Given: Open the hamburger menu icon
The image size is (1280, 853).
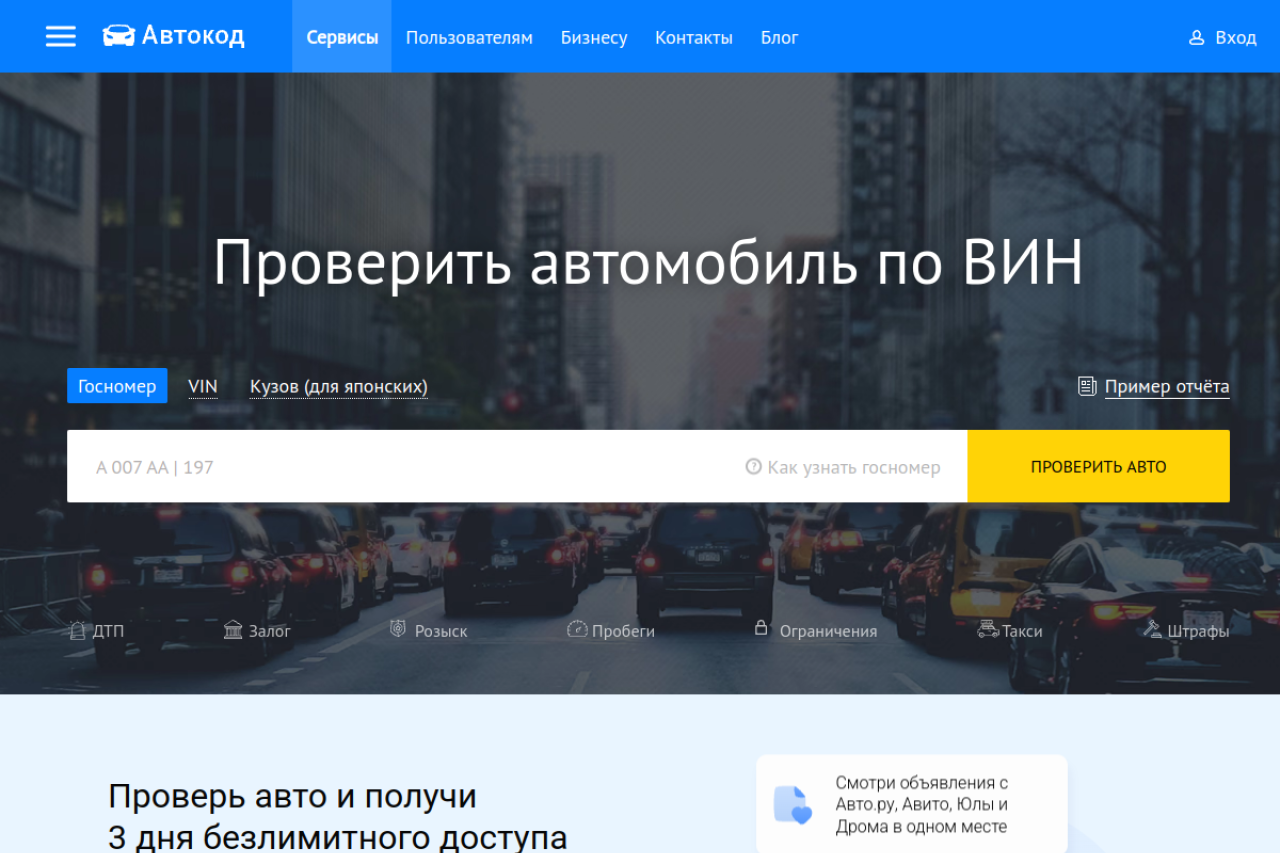Looking at the screenshot, I should tap(61, 37).
